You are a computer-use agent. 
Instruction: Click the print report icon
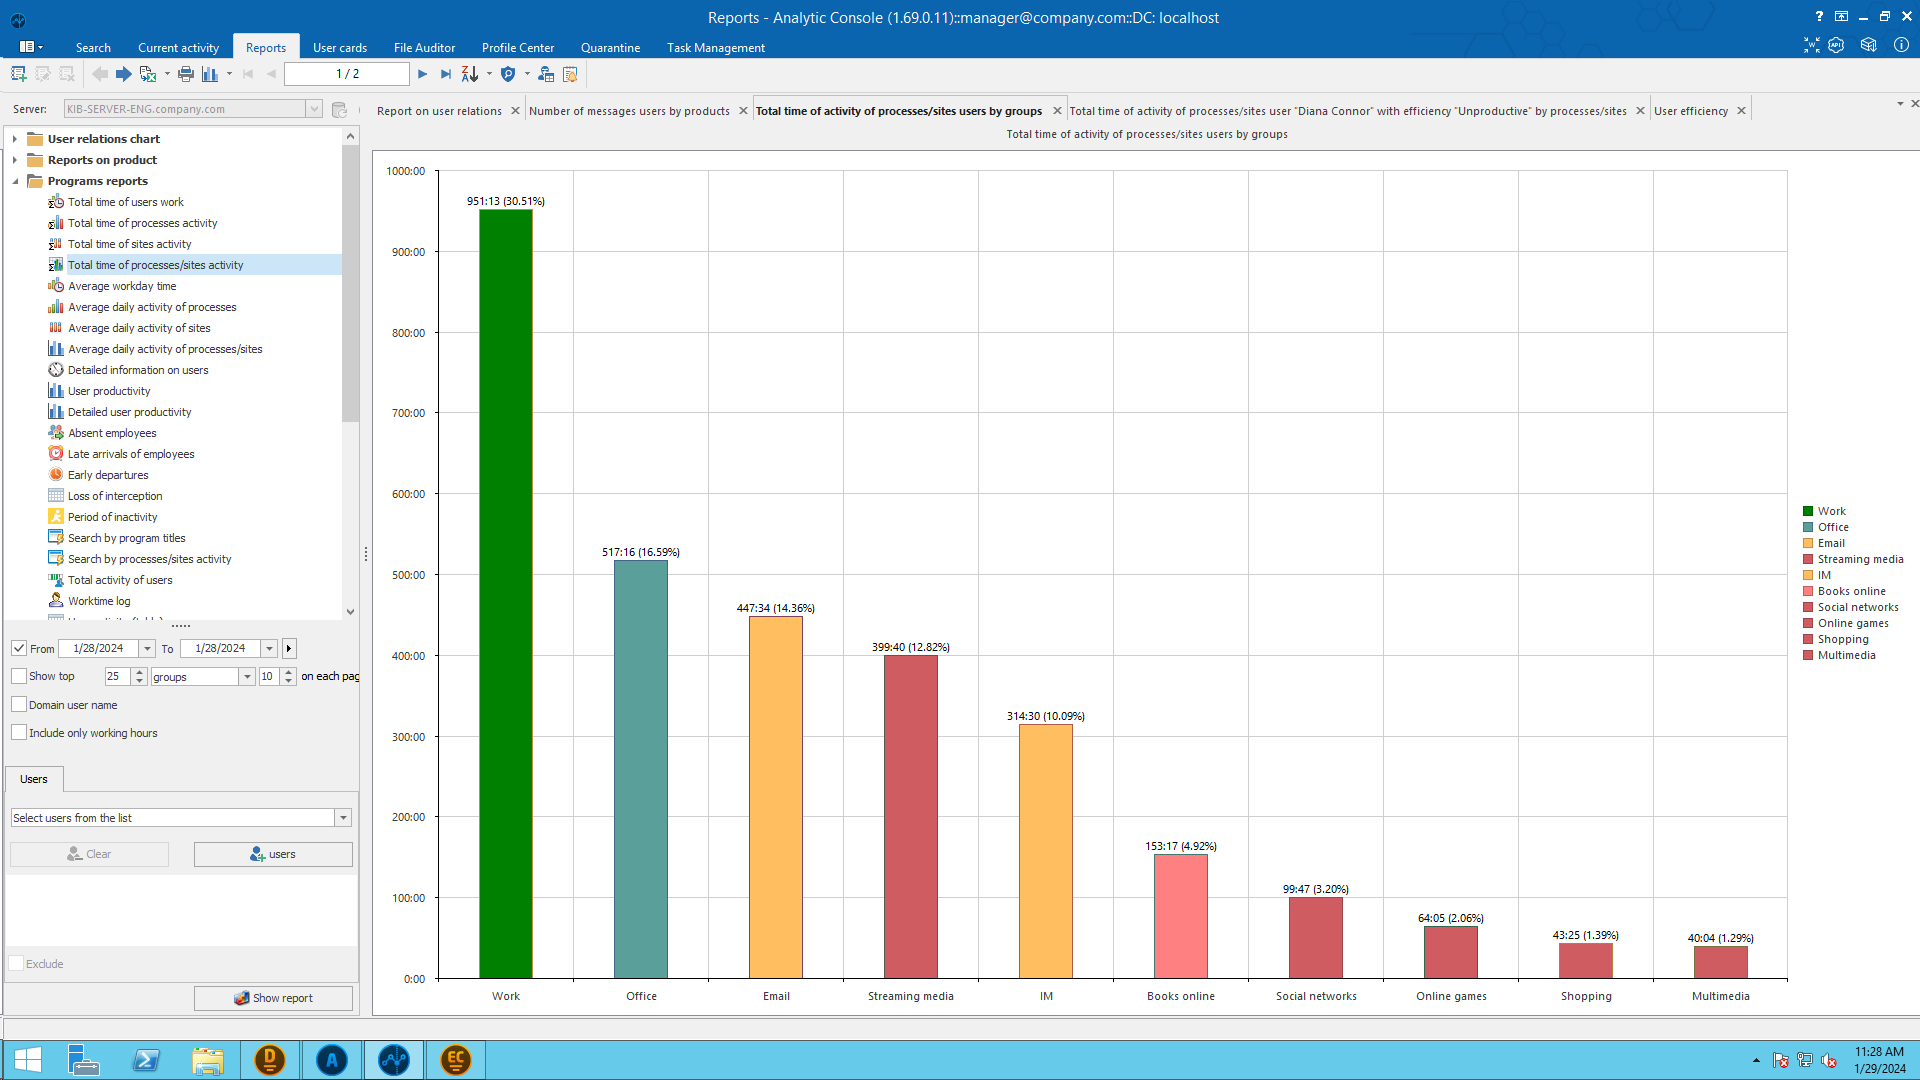[186, 74]
